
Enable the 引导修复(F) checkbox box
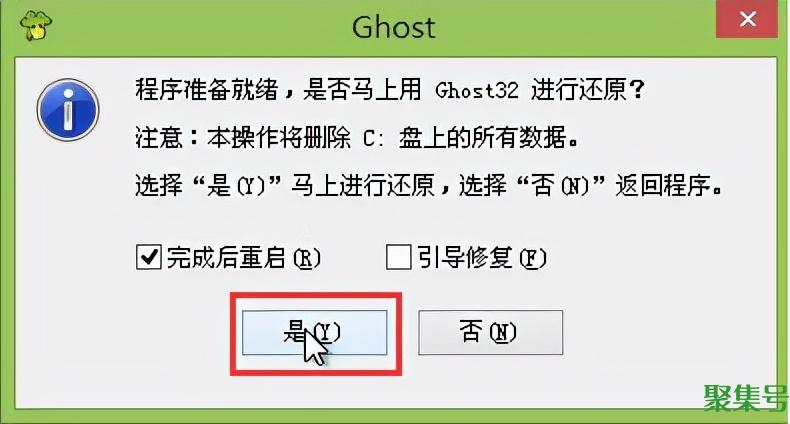399,257
